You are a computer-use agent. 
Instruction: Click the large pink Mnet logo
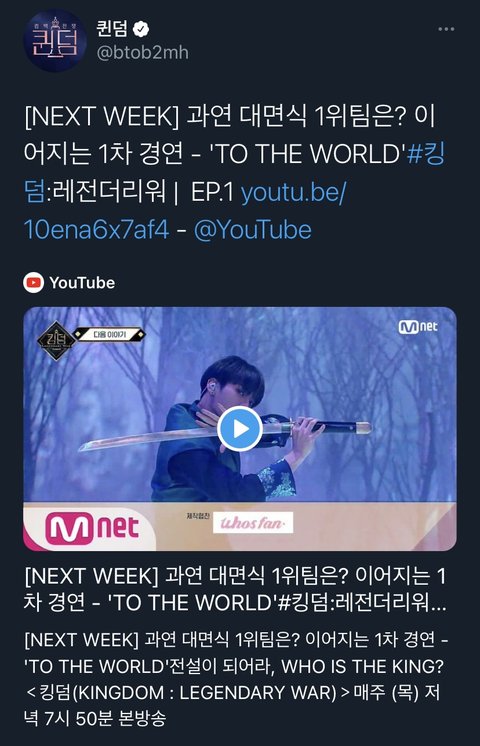(92, 528)
